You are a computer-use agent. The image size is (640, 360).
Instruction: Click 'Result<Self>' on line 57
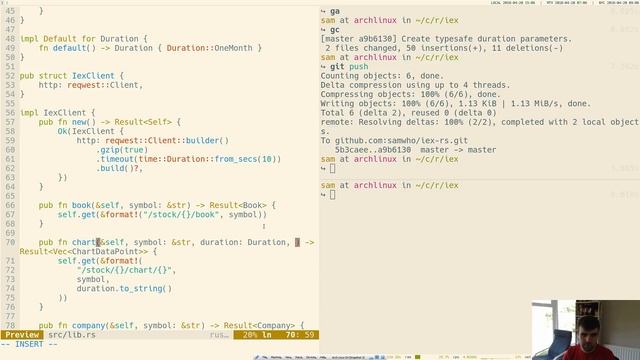[143, 122]
